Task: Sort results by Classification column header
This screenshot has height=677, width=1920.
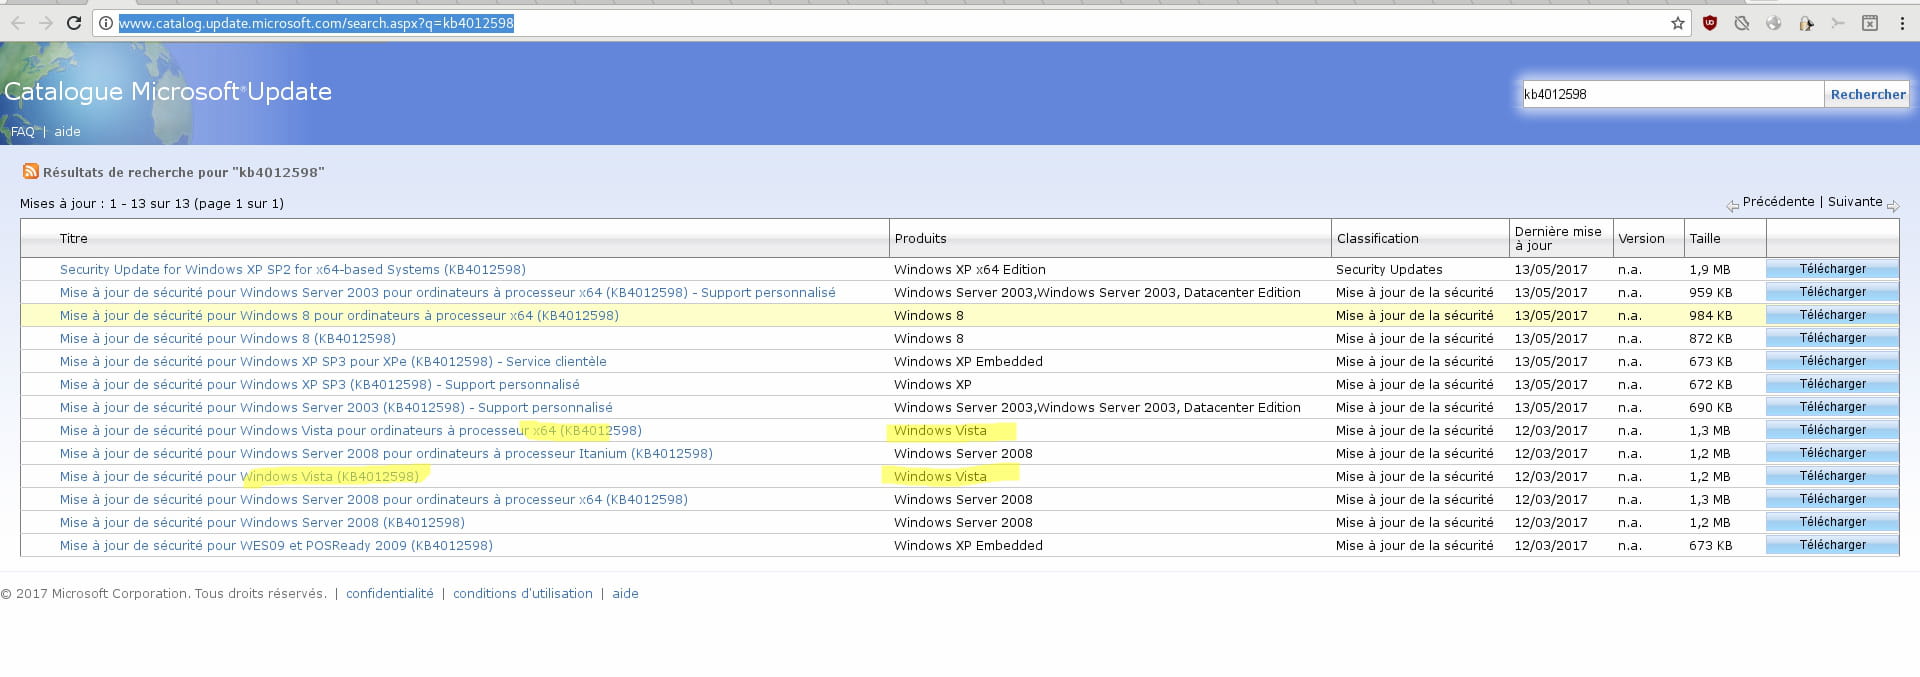Action: pos(1377,238)
